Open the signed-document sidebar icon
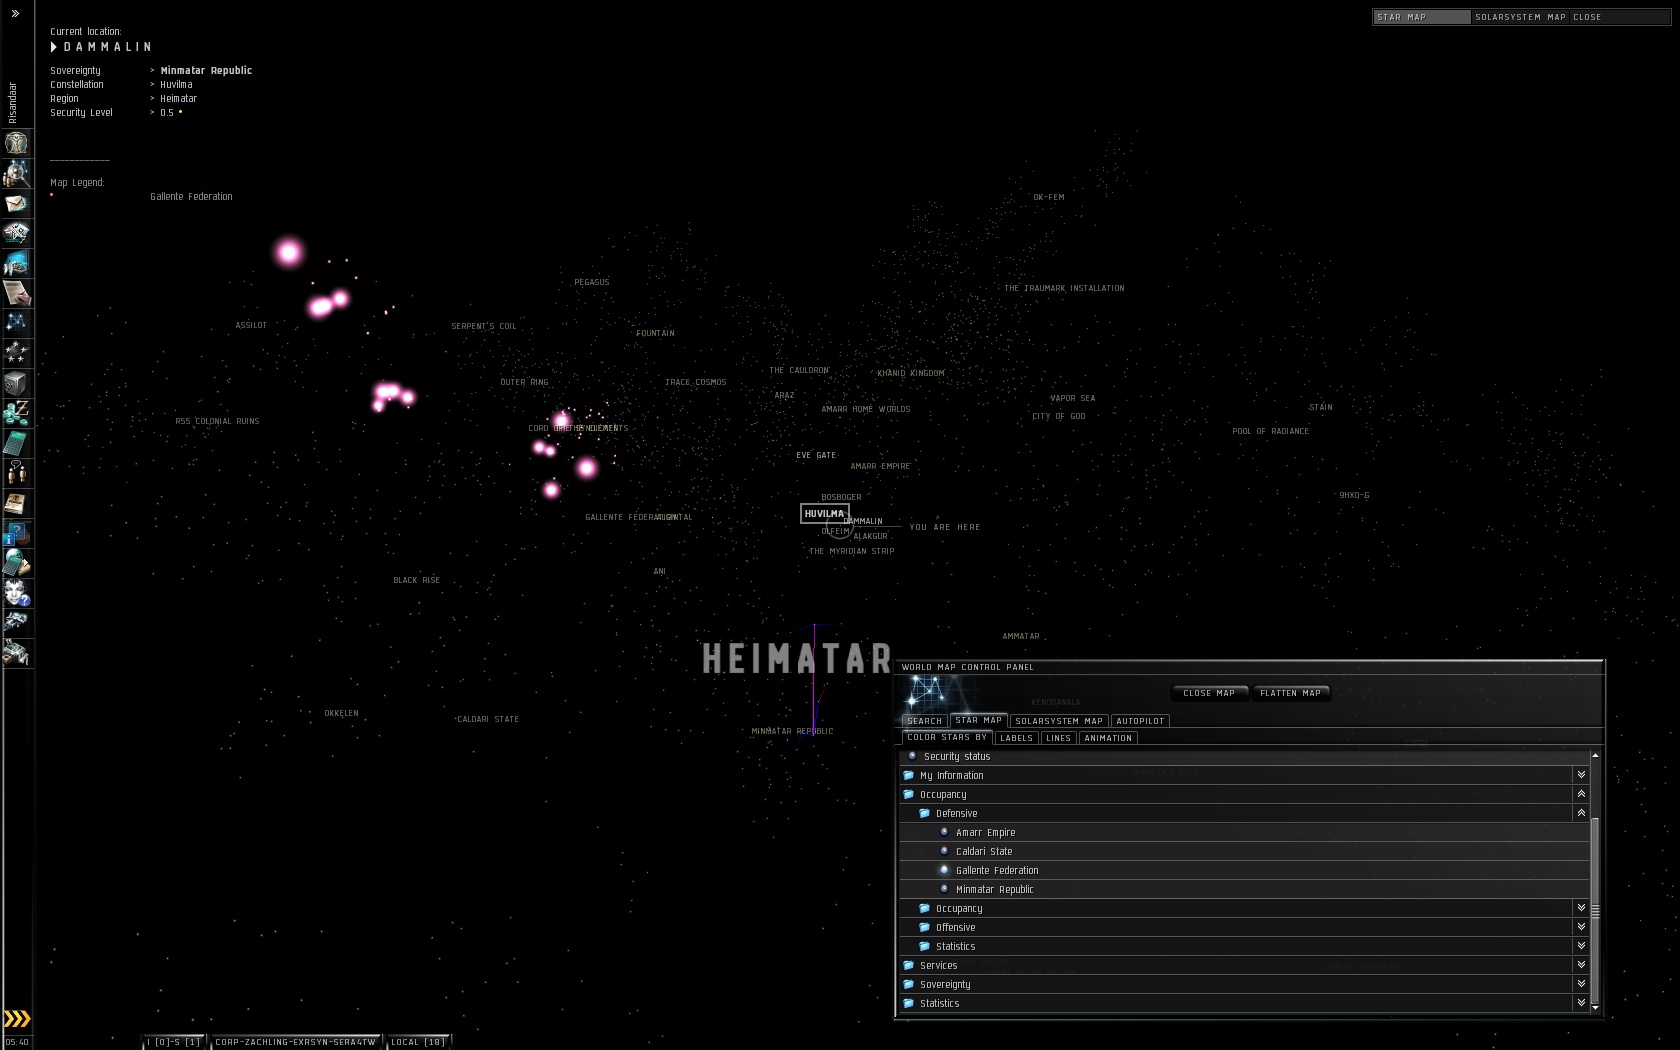The width and height of the screenshot is (1680, 1050). [x=16, y=294]
